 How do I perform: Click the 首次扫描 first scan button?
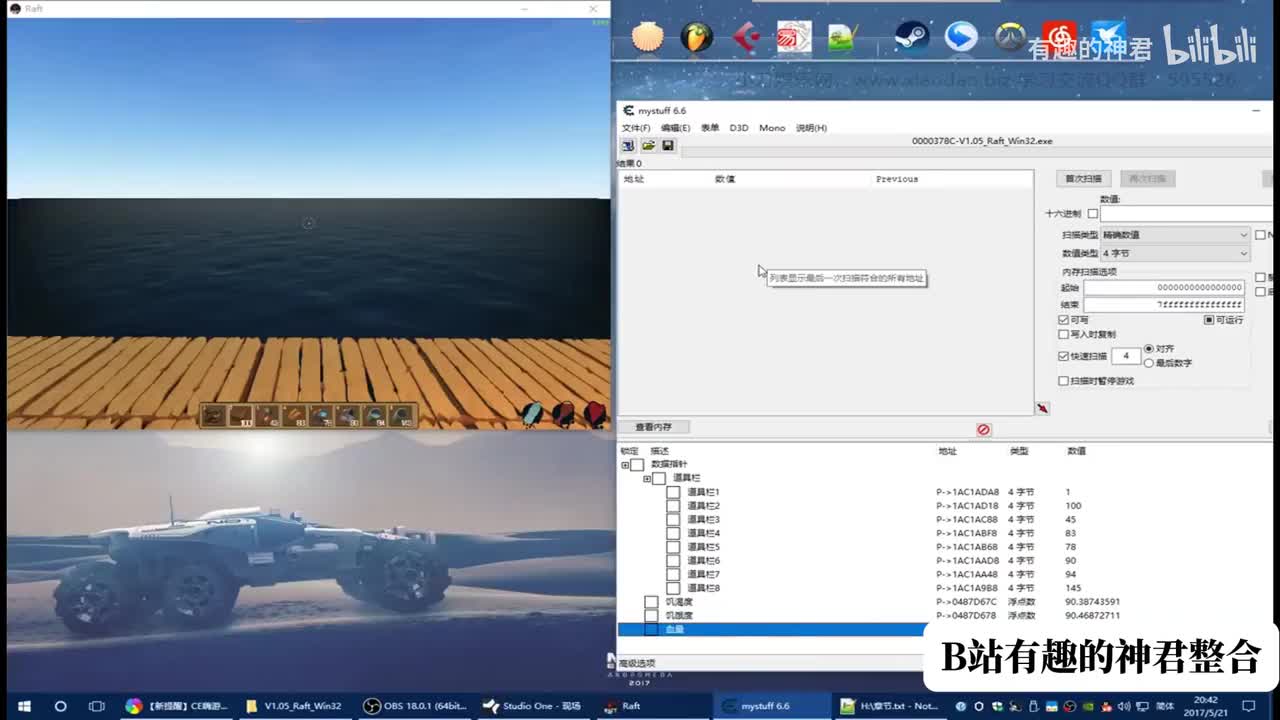[1083, 178]
